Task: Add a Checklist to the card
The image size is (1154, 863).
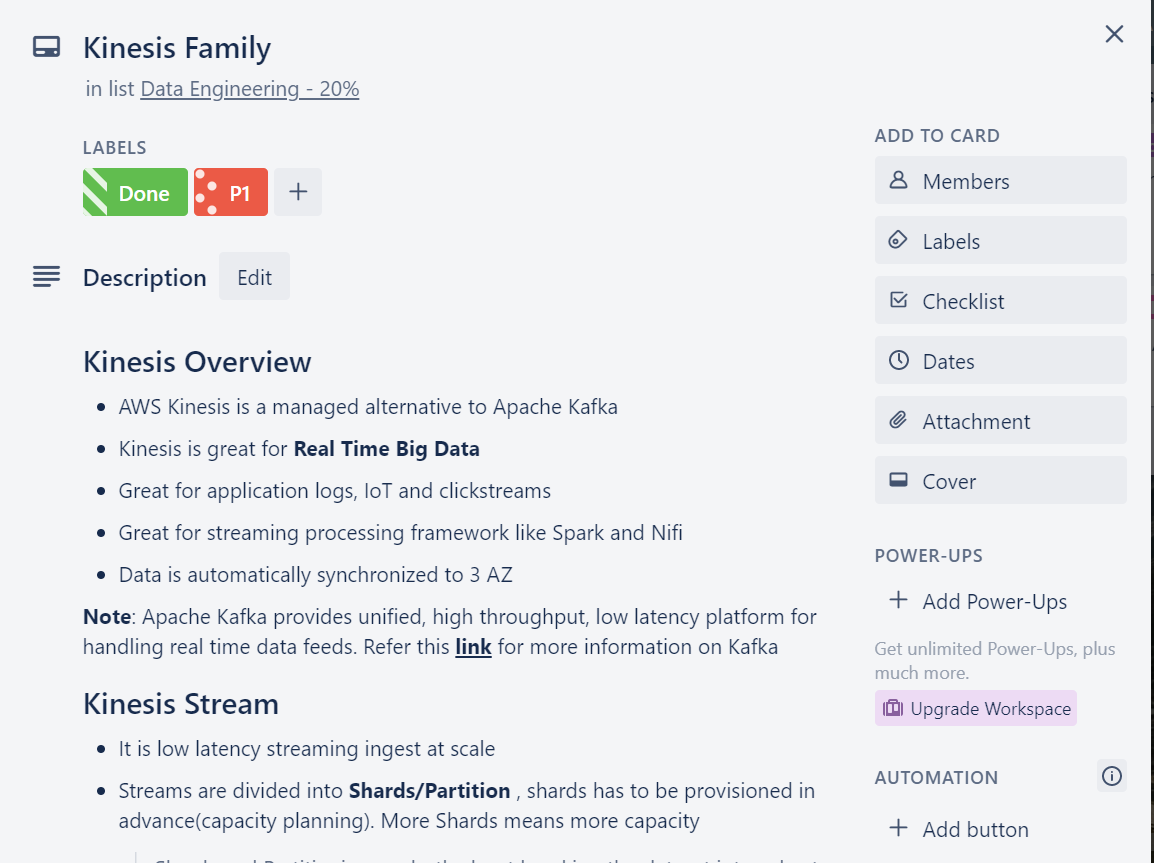Action: [1000, 301]
